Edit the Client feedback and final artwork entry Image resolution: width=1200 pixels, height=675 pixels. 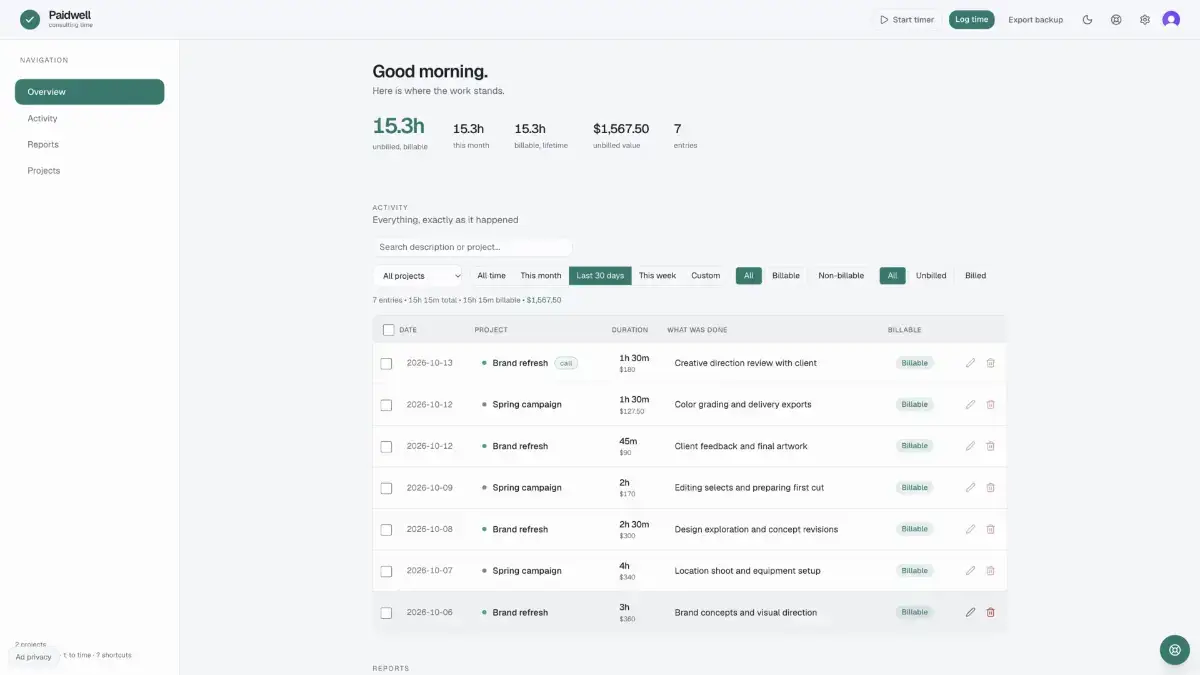coord(970,446)
